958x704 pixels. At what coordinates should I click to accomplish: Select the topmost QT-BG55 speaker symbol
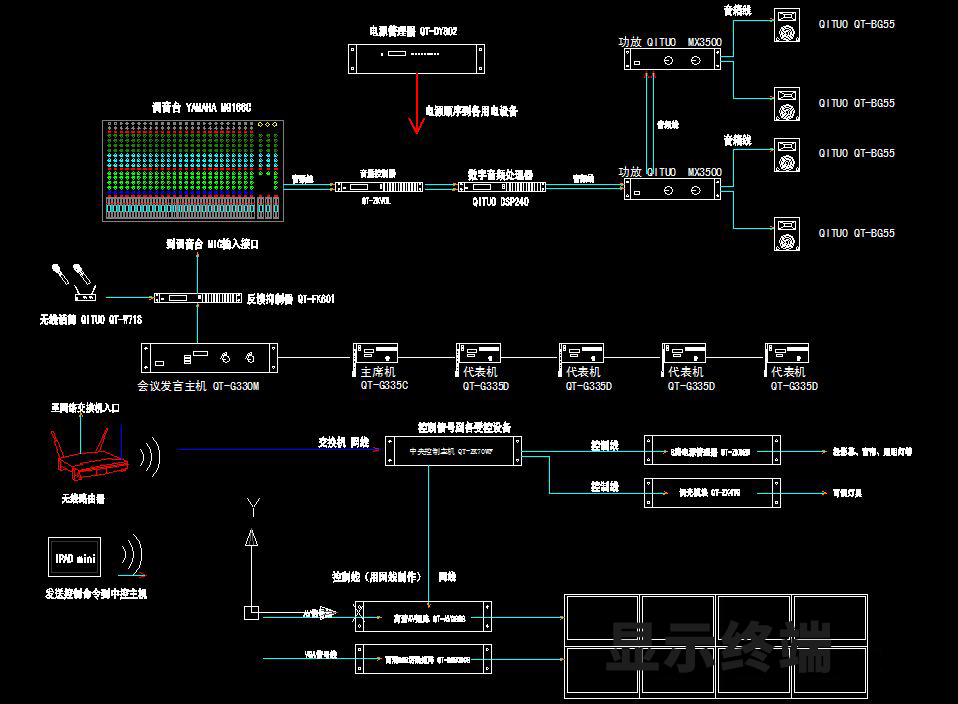[x=787, y=26]
